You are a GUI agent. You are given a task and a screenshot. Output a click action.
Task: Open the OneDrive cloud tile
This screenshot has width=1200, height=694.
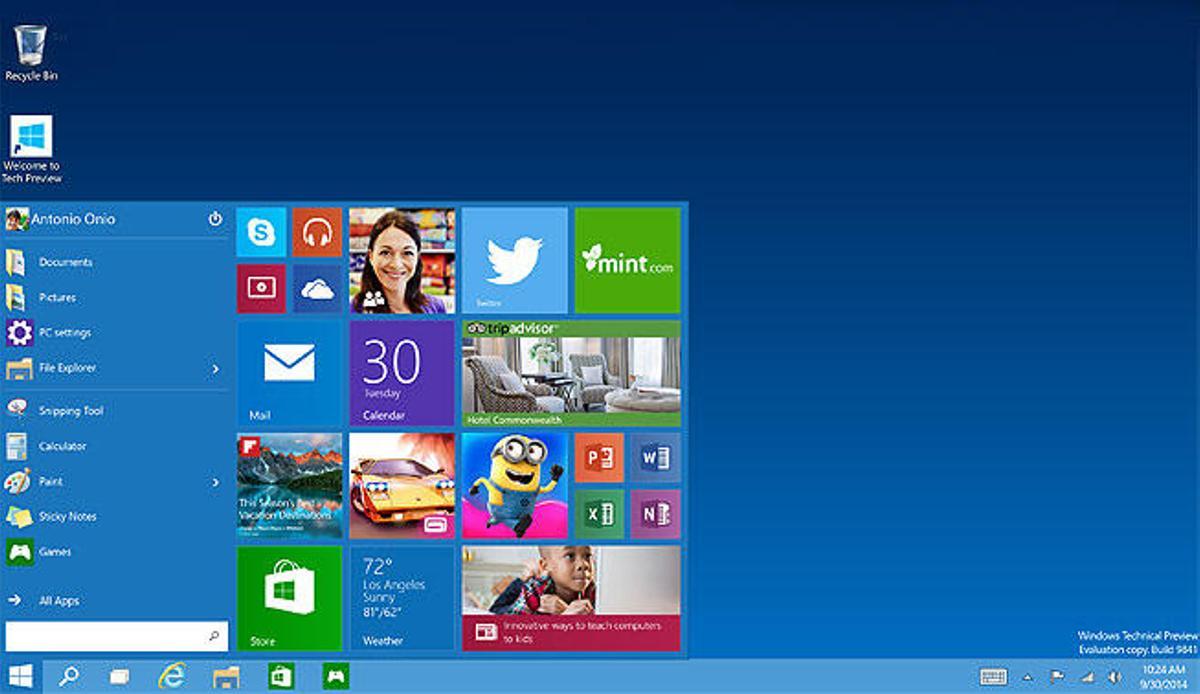[x=317, y=288]
